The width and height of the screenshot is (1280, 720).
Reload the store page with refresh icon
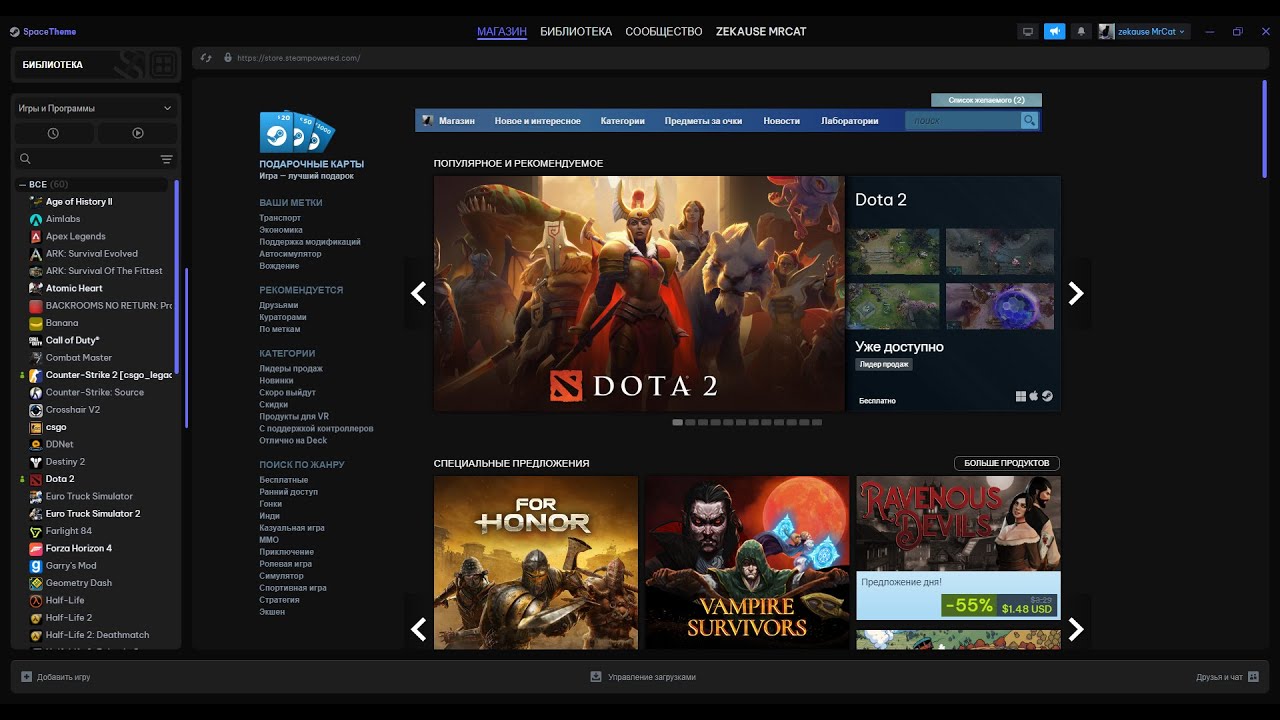point(207,58)
